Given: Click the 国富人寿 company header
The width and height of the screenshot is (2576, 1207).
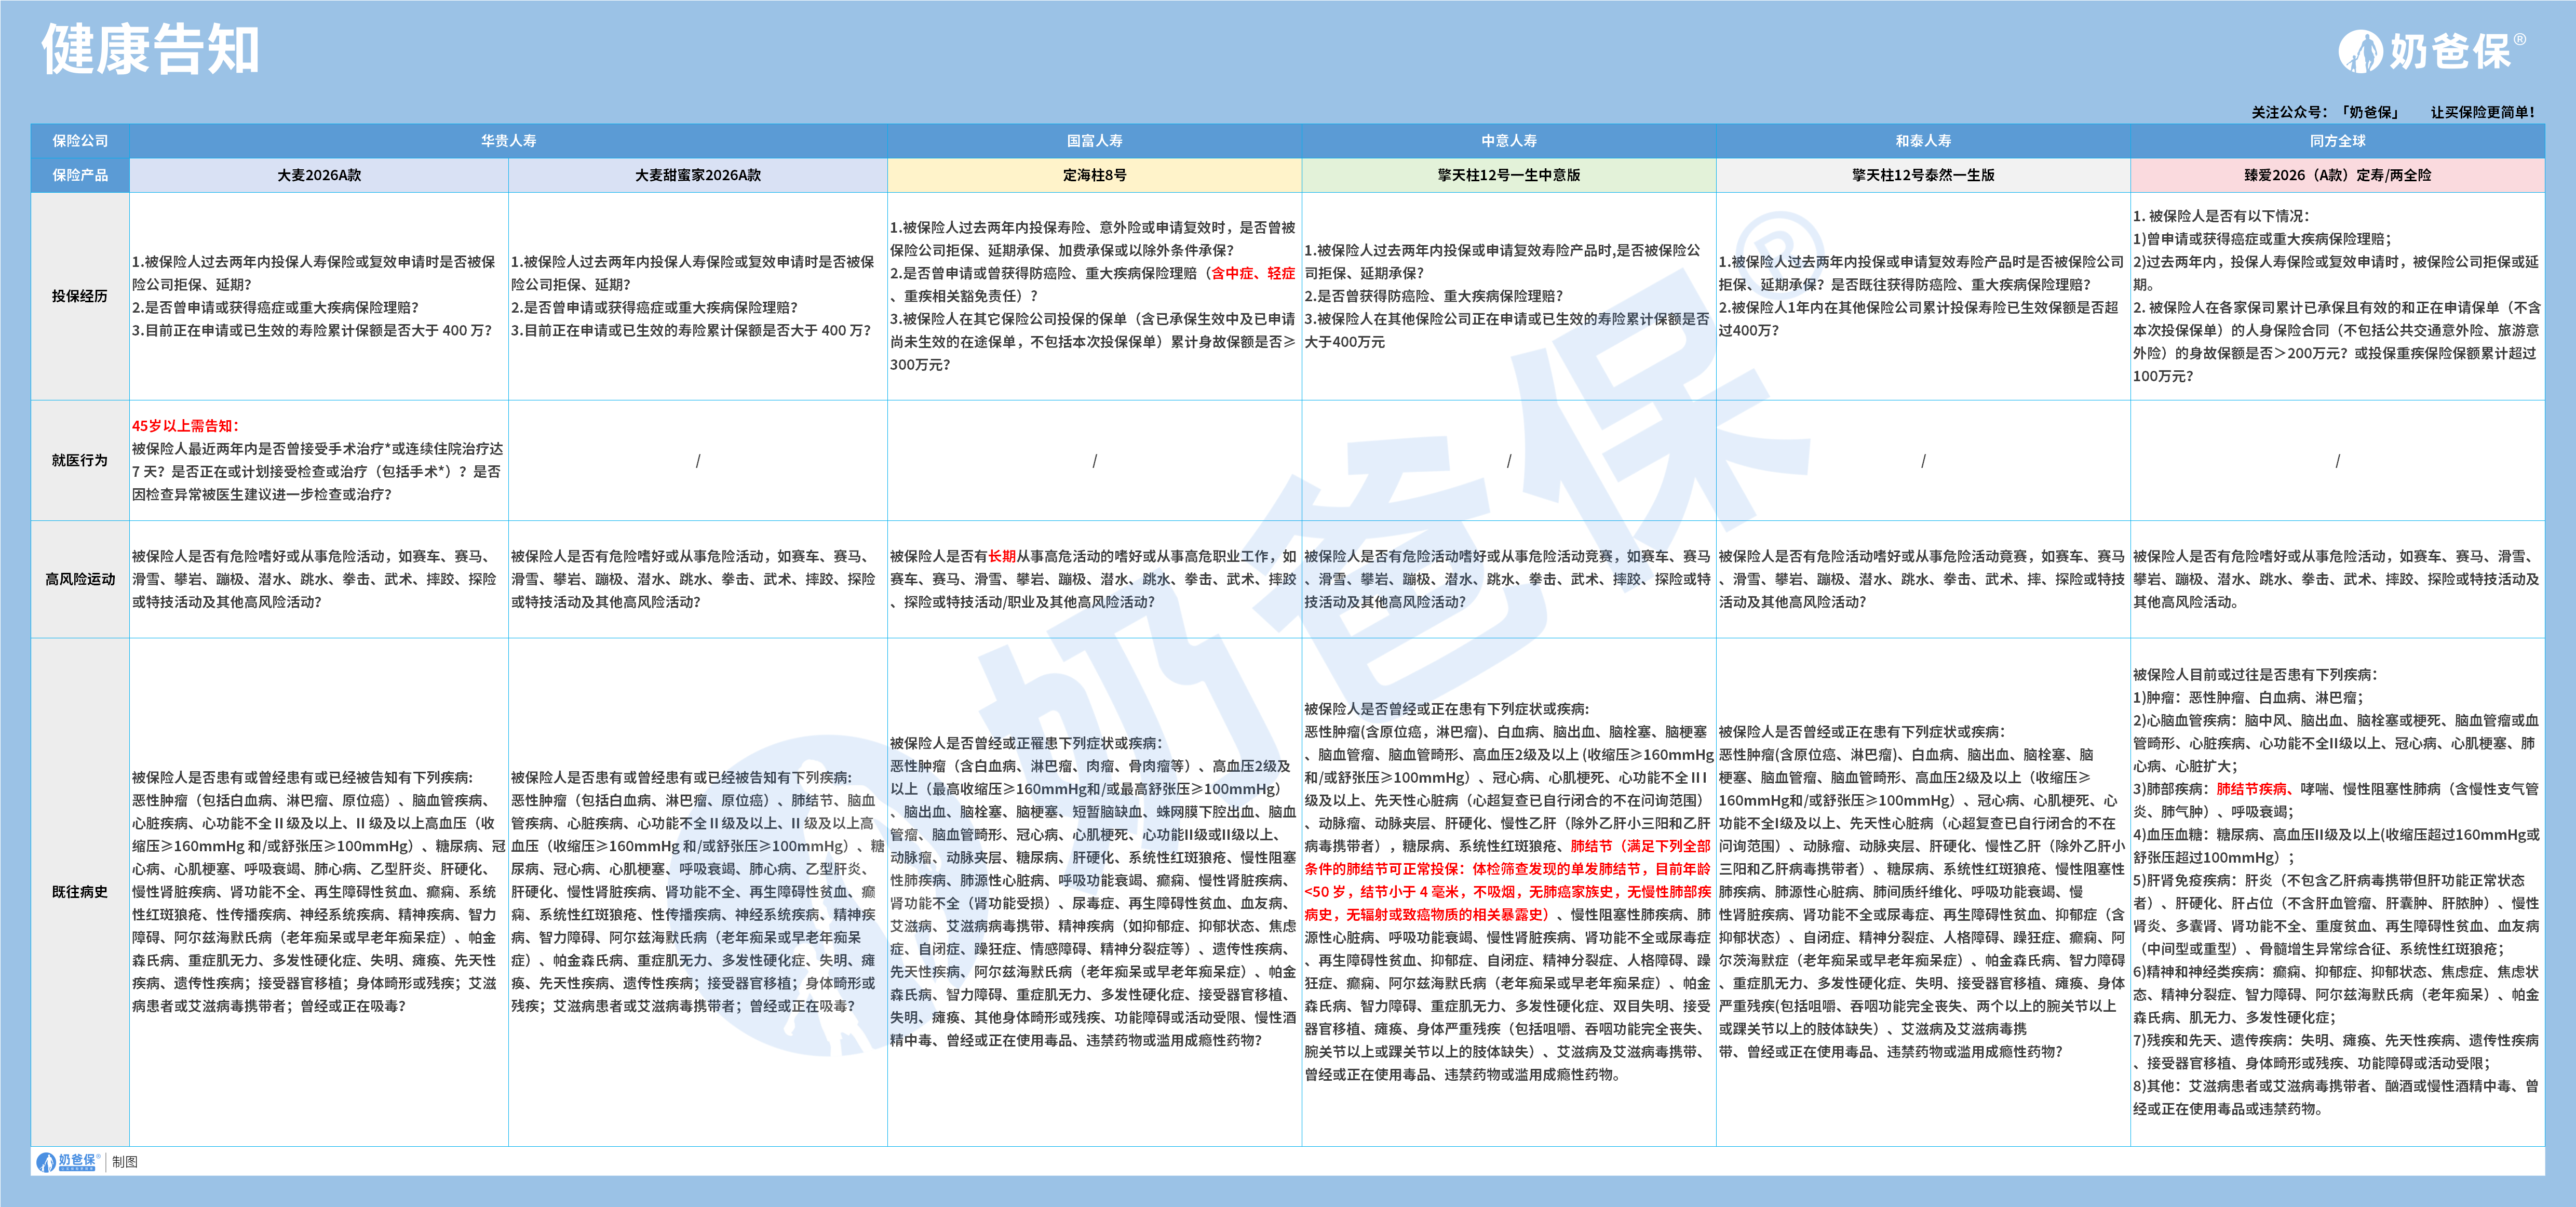Looking at the screenshot, I should (1094, 141).
